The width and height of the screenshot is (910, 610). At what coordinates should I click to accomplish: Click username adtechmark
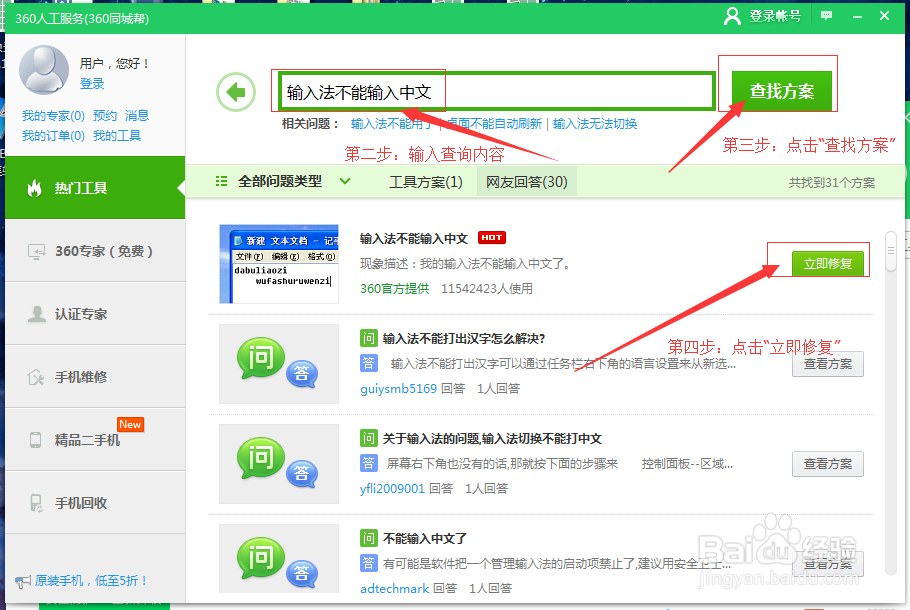(395, 589)
